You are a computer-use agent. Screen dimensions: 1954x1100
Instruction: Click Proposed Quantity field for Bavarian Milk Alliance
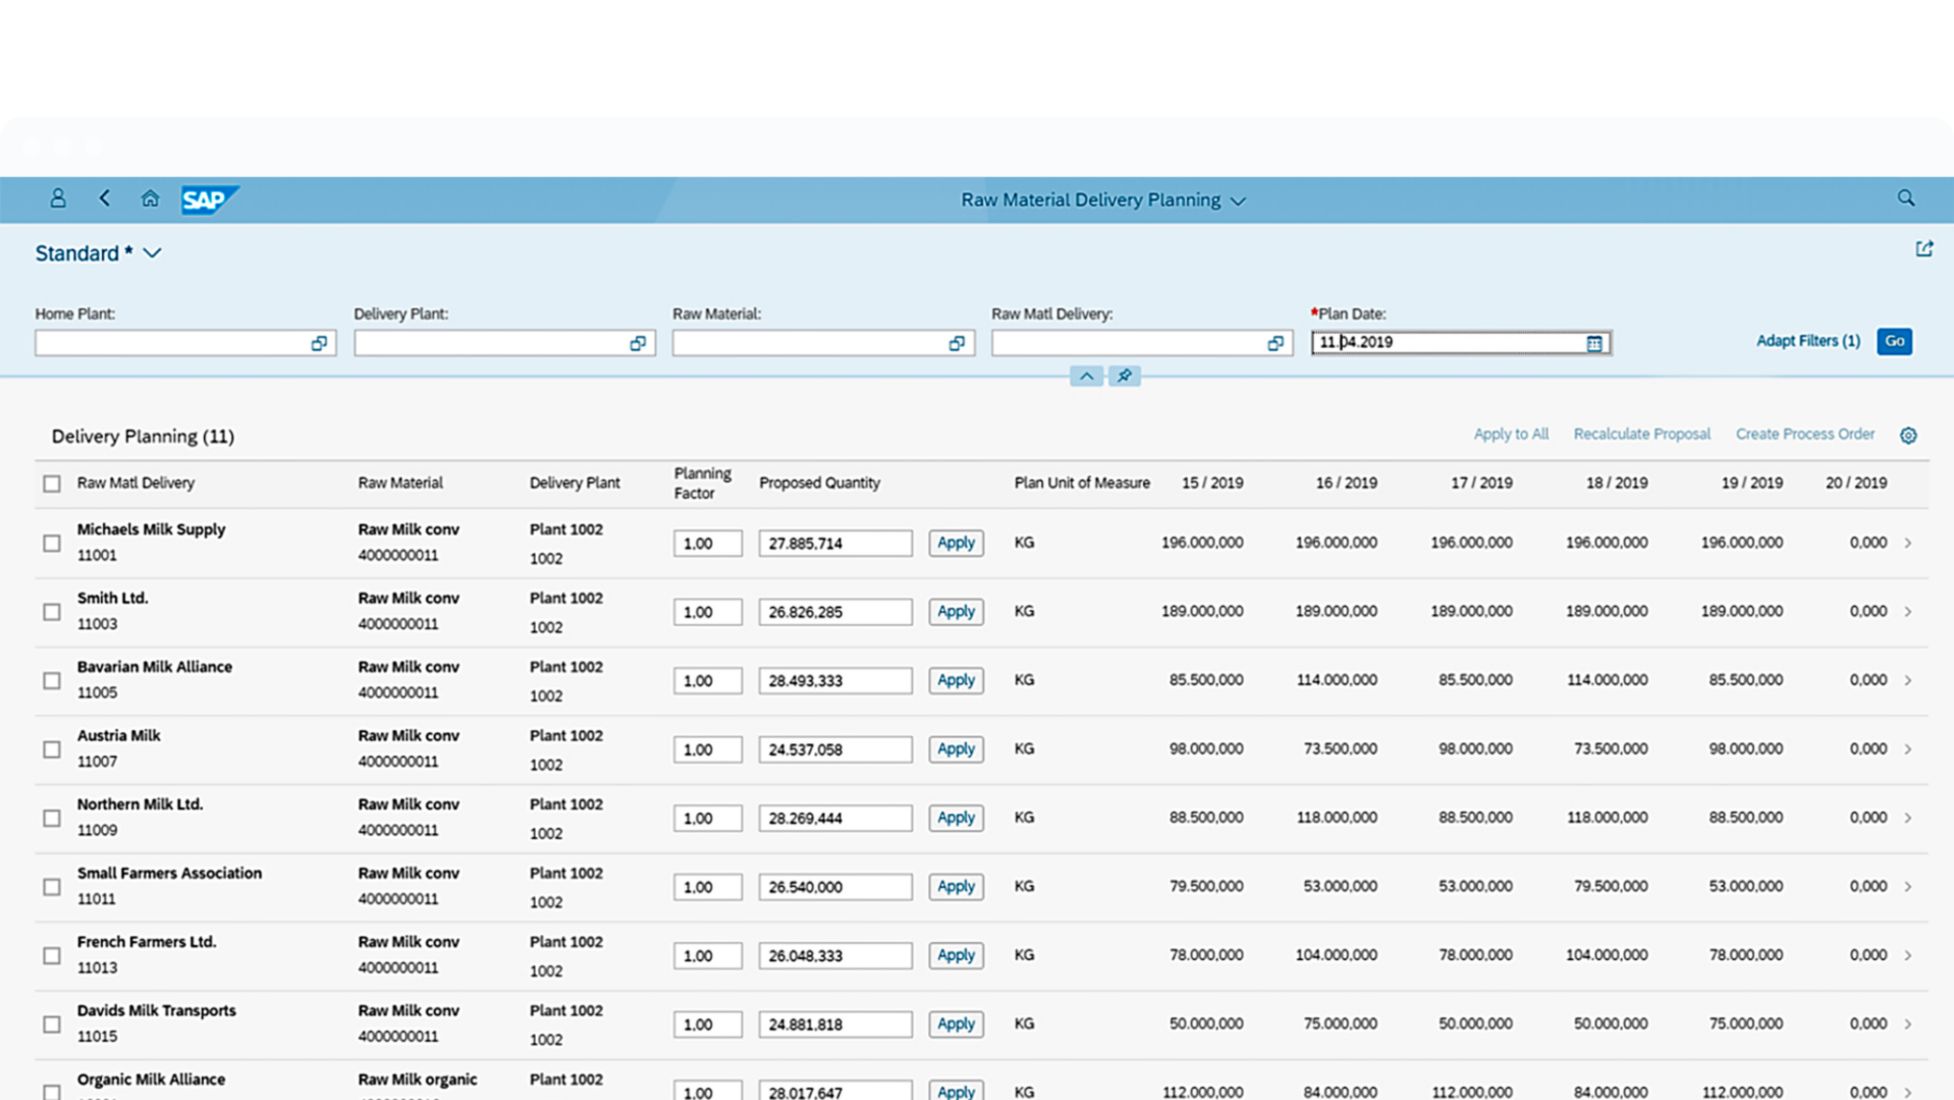834,680
